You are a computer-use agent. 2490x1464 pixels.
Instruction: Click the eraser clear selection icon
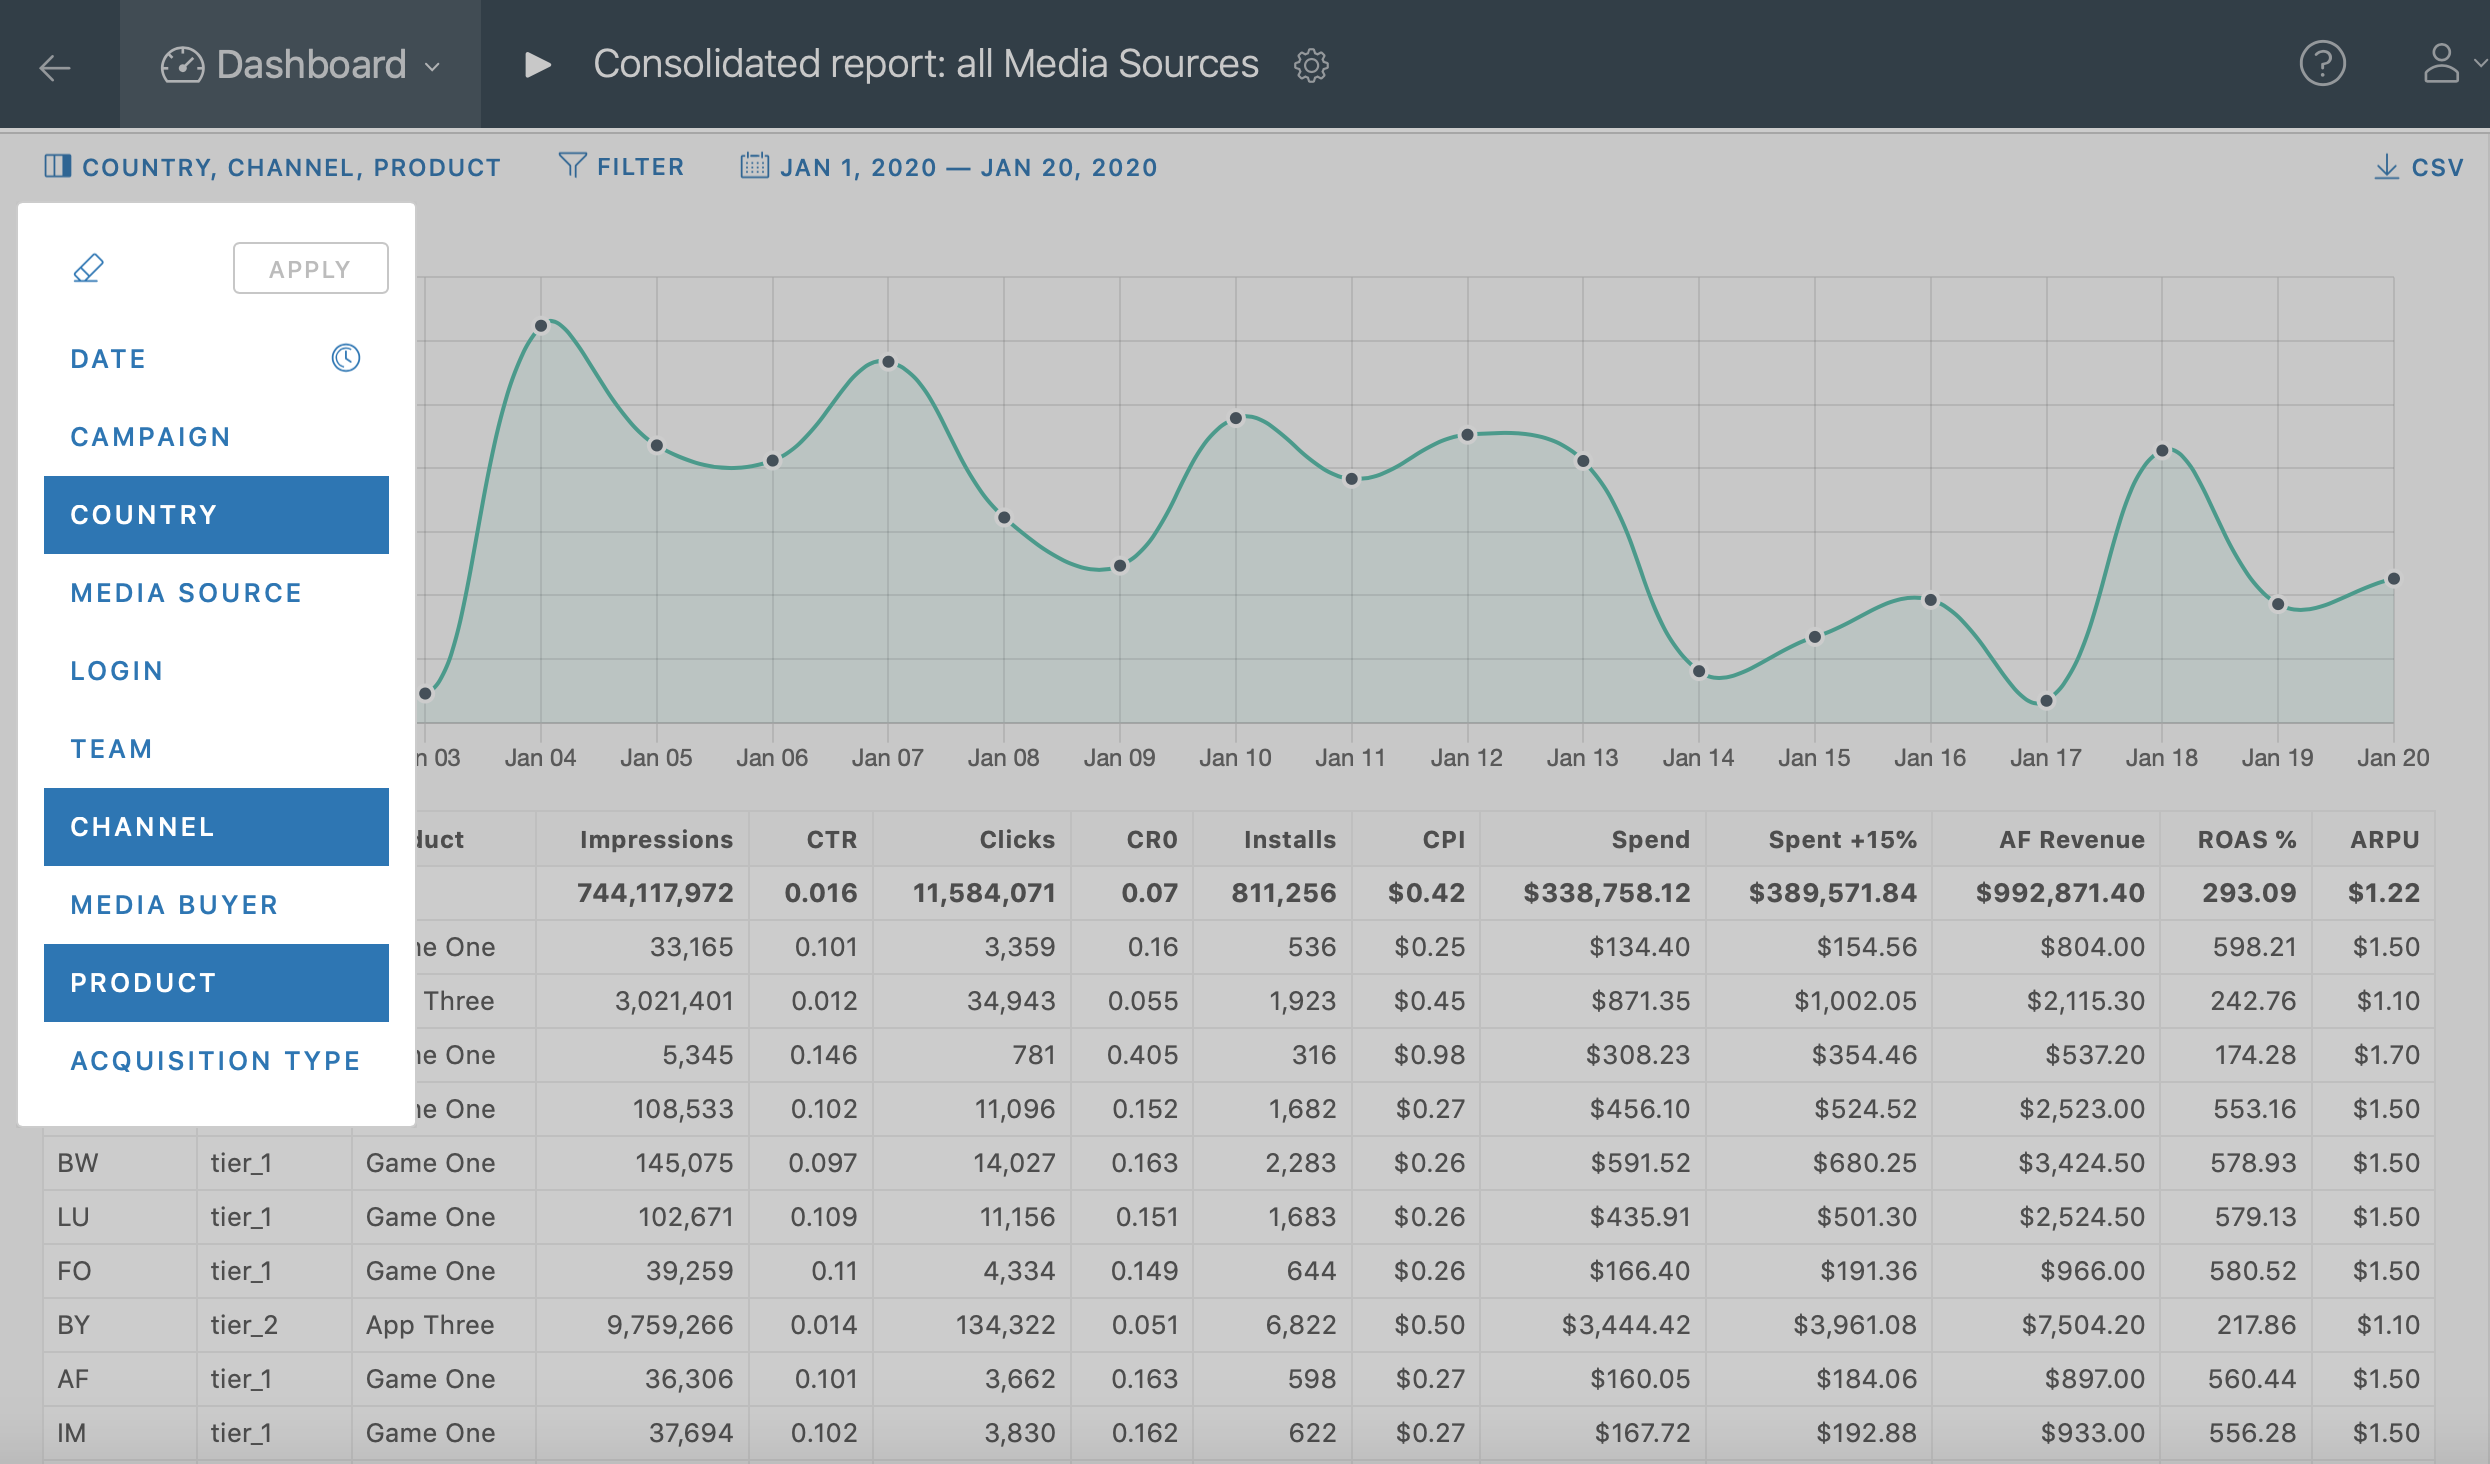pyautogui.click(x=88, y=268)
